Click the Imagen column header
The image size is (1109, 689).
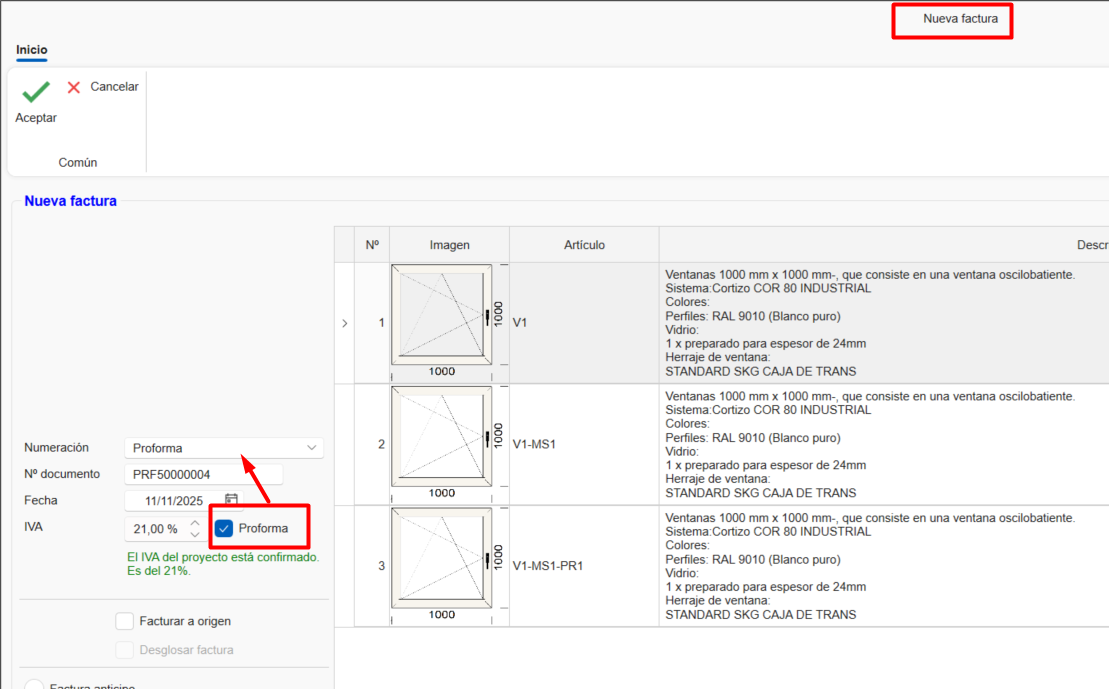pyautogui.click(x=449, y=245)
